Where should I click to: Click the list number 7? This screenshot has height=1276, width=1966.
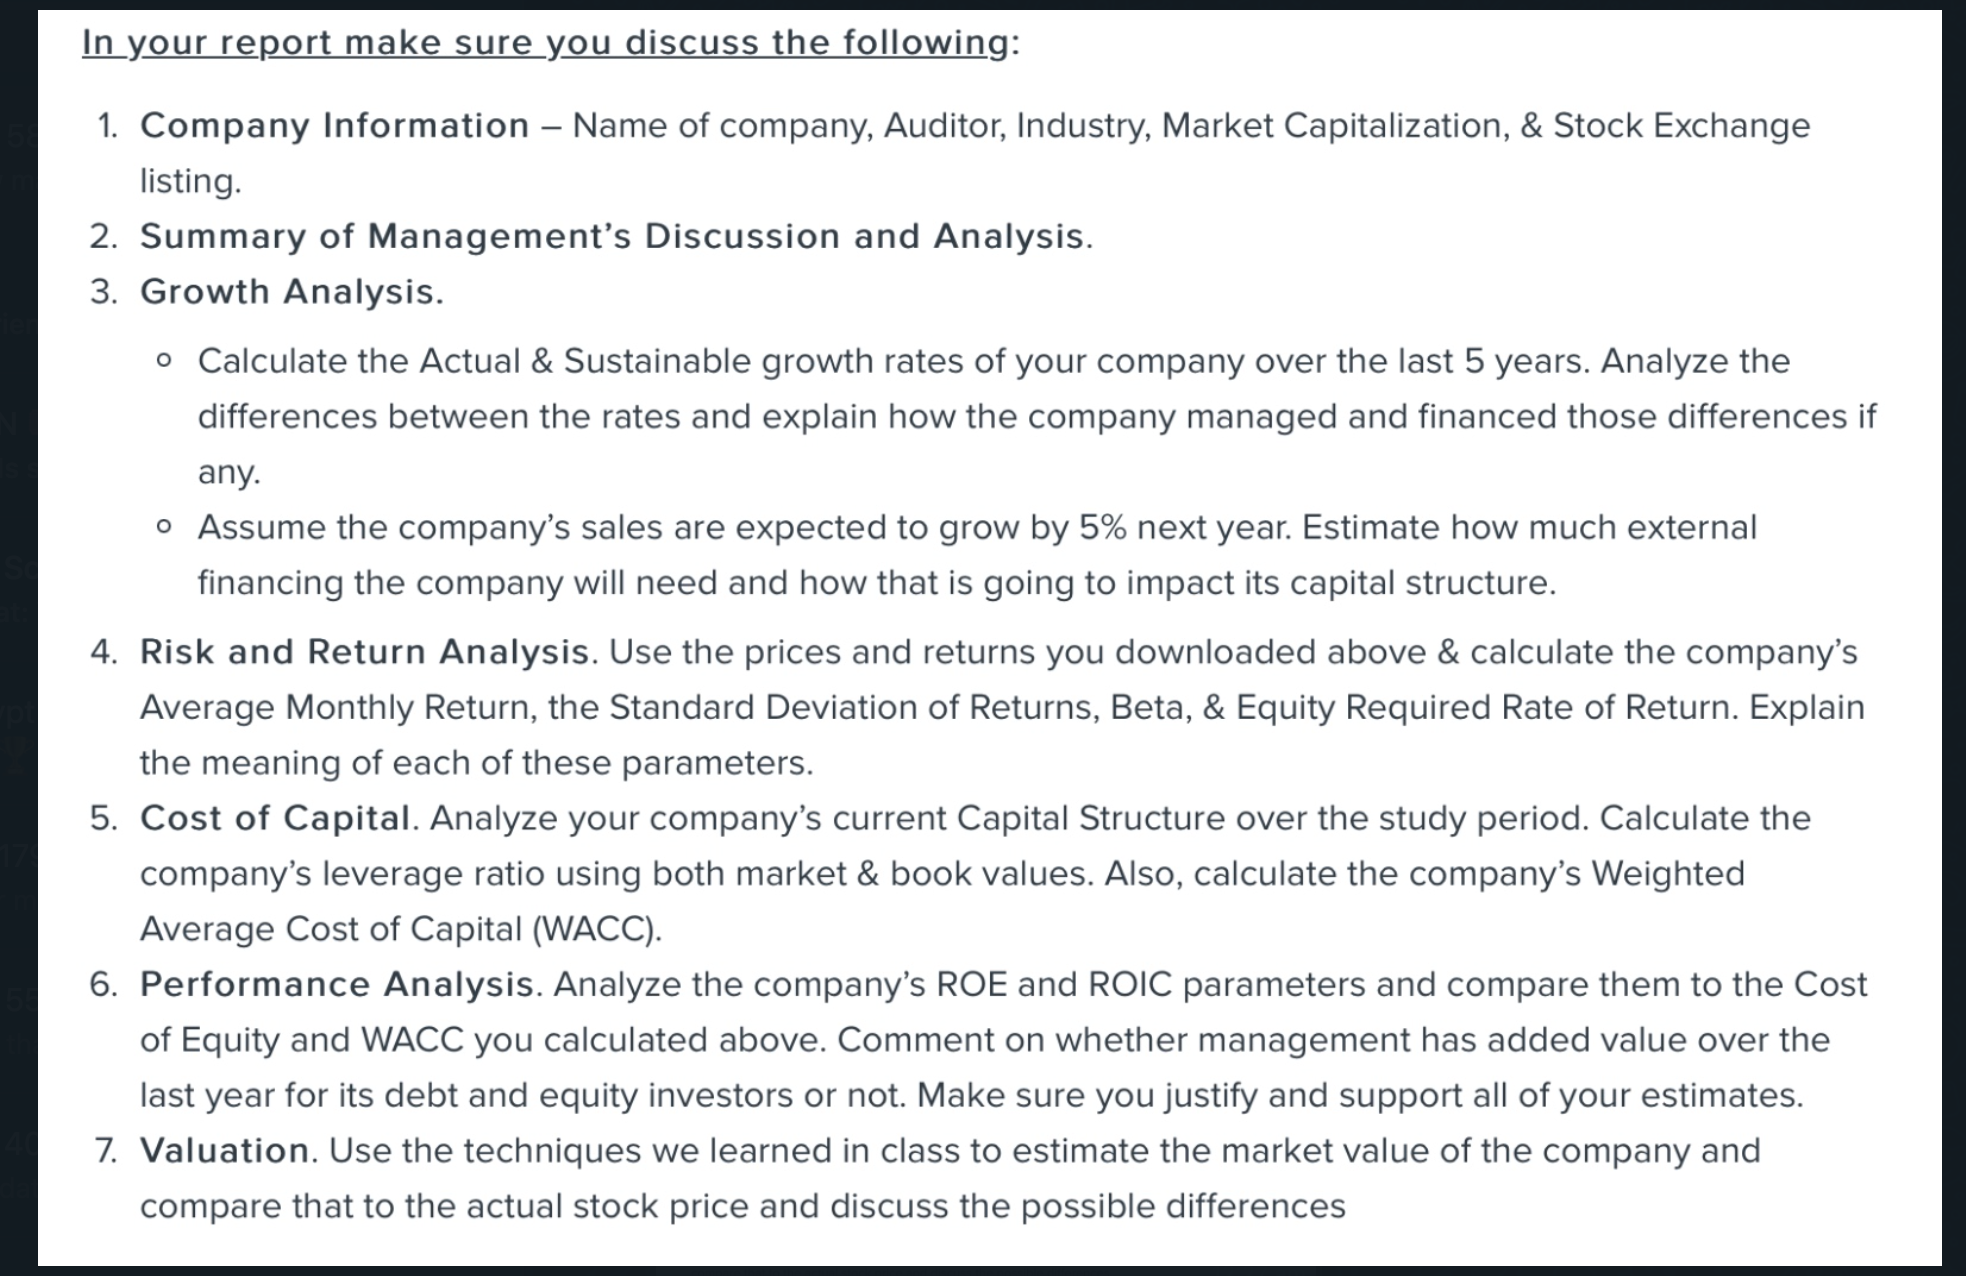coord(106,1150)
